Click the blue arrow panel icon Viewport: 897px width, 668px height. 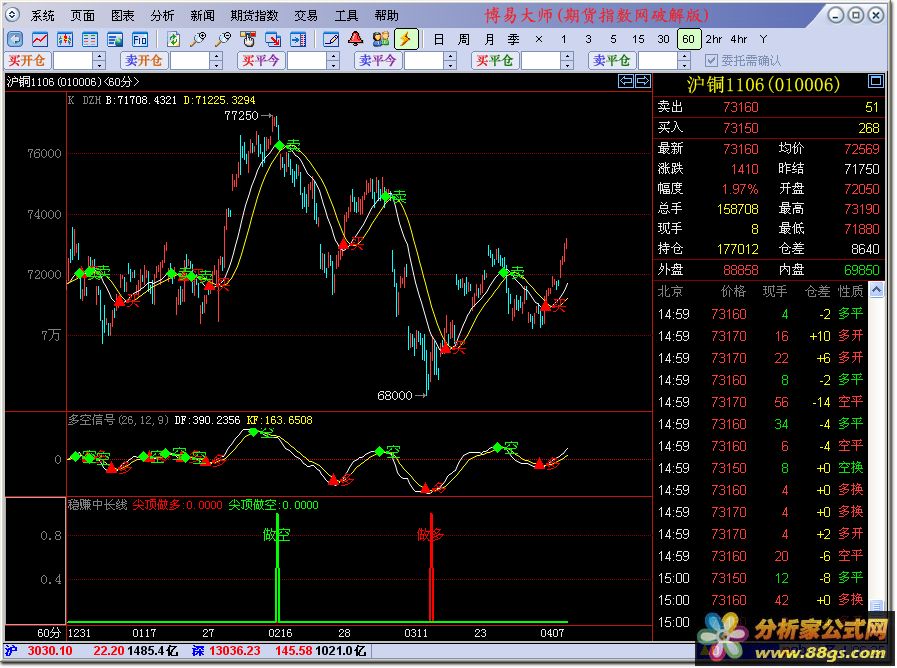(298, 39)
